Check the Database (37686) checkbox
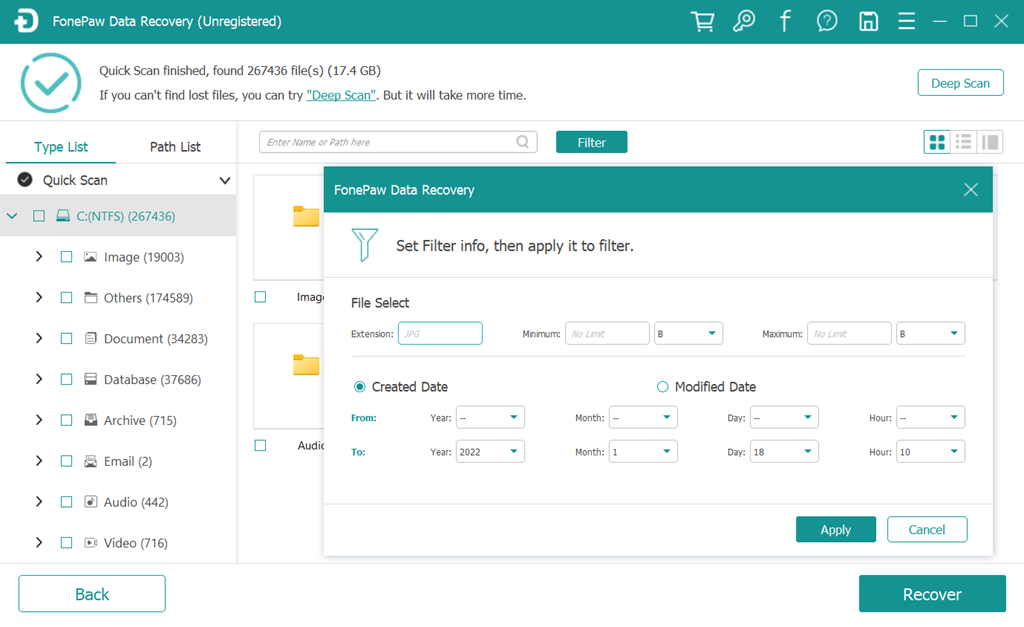 pos(66,379)
